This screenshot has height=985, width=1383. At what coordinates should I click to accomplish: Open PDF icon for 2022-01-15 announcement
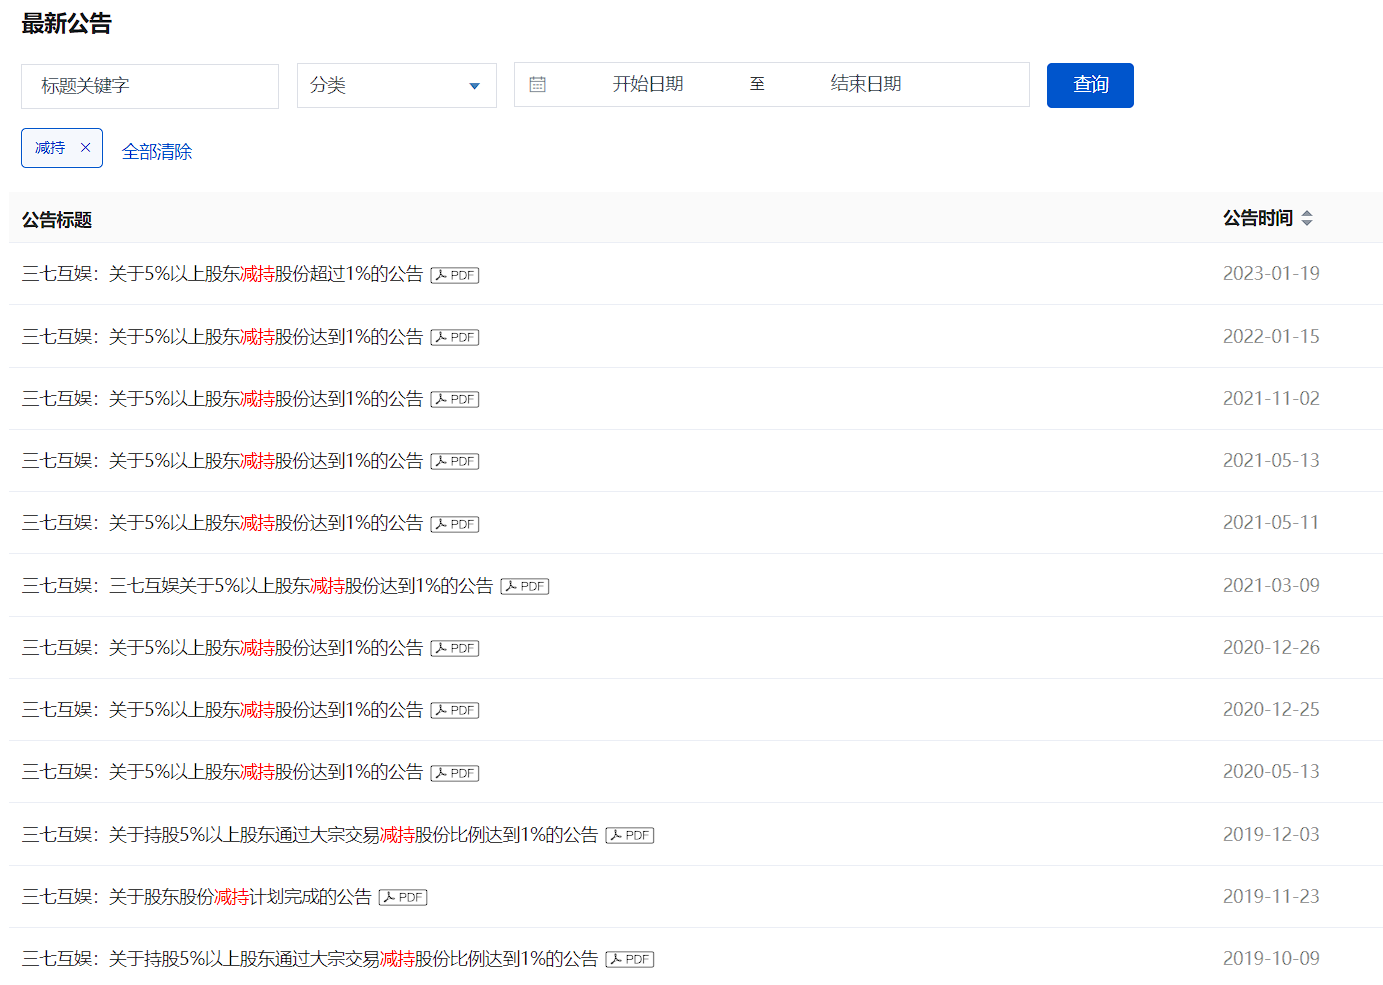pos(455,337)
